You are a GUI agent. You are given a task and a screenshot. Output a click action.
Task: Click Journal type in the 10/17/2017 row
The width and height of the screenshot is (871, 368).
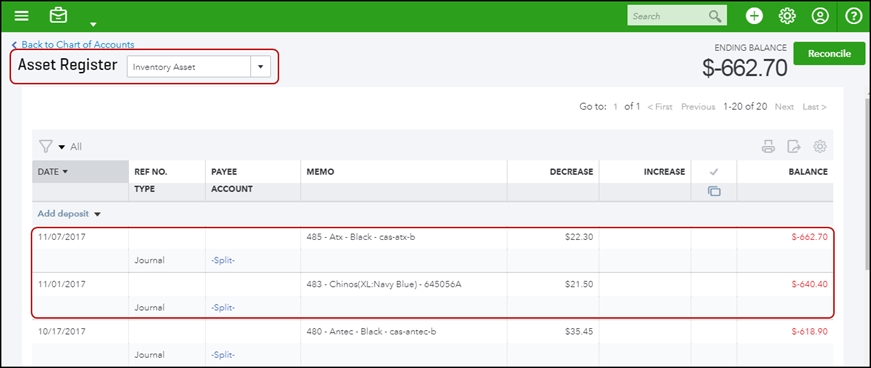[x=149, y=355]
